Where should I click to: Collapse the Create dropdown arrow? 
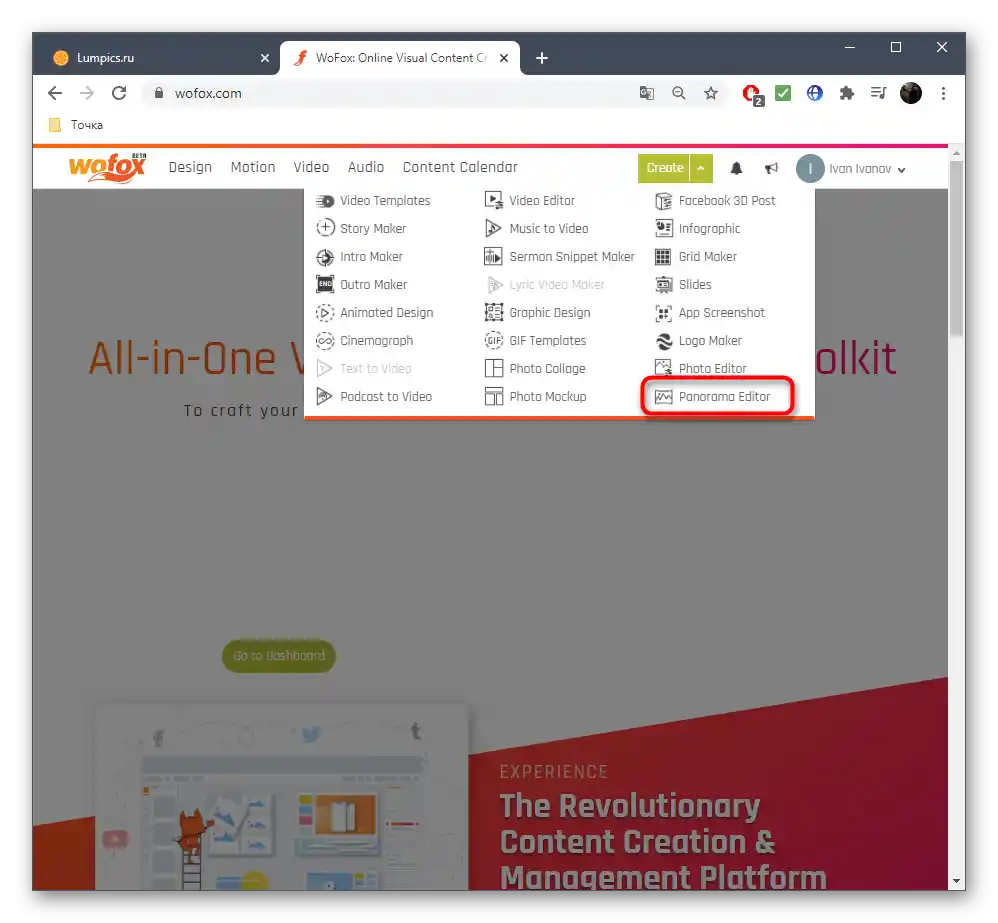coord(701,168)
